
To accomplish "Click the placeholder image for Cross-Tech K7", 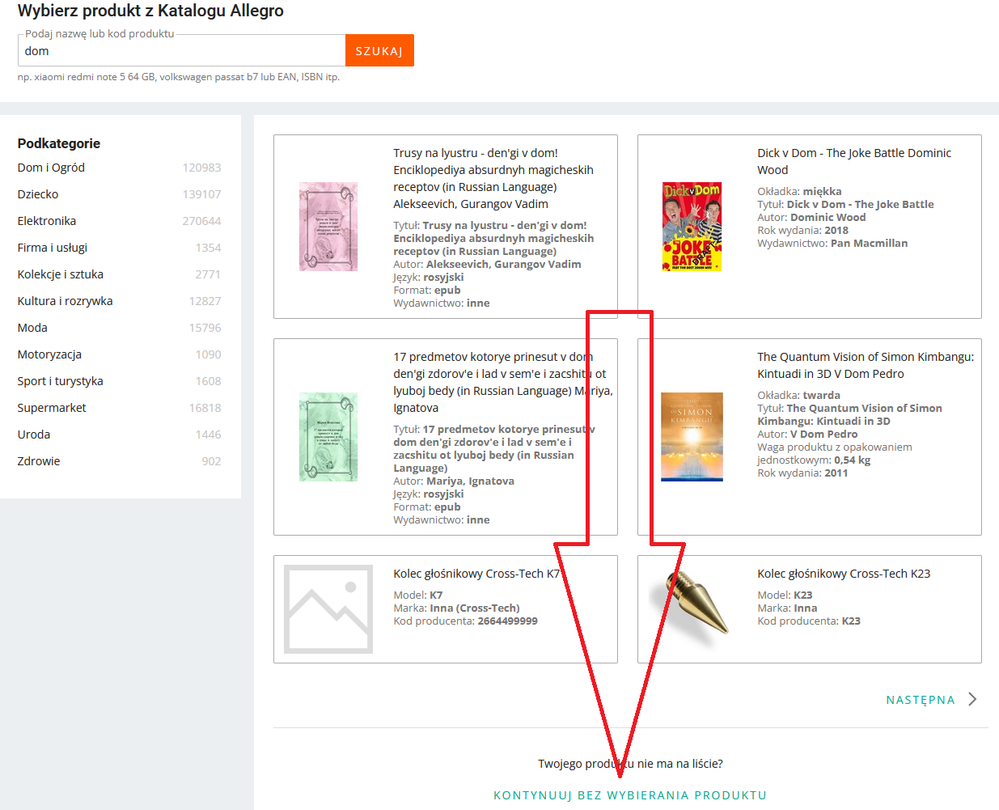I will click(328, 608).
